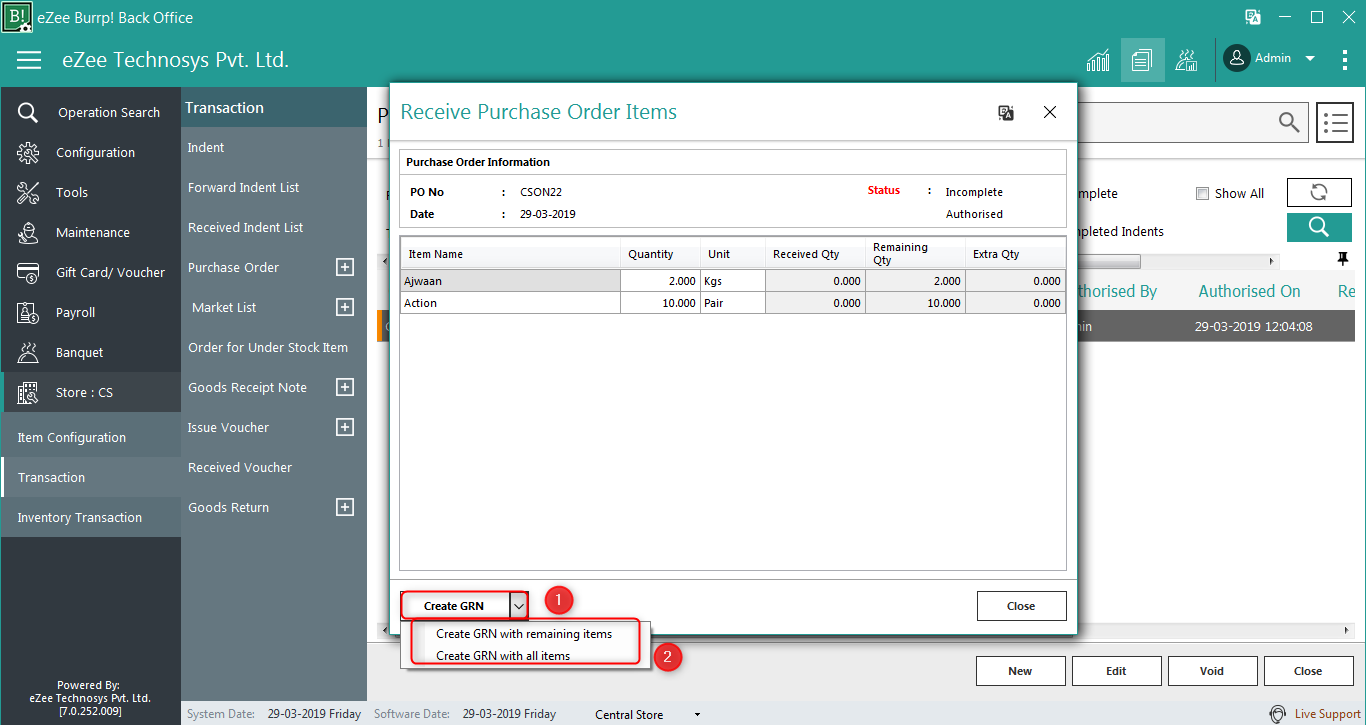Open Received Indent List

(245, 227)
